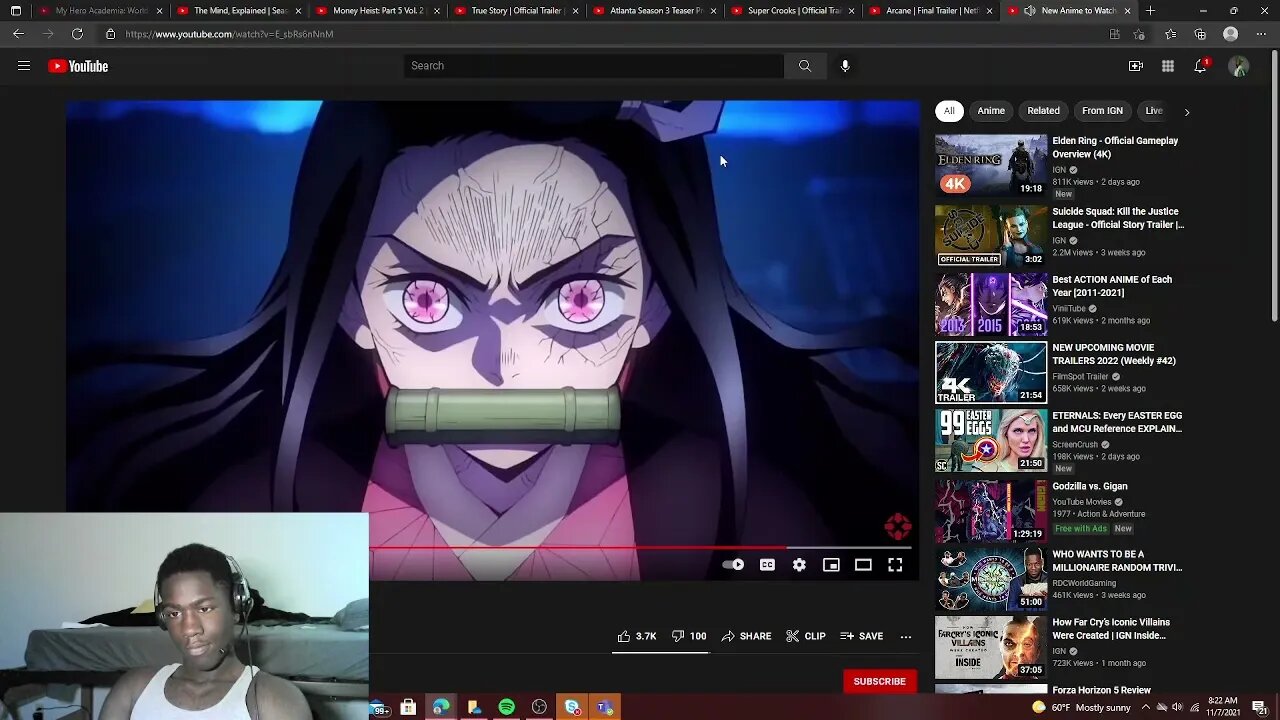This screenshot has height=720, width=1280.
Task: Close the My Hero Academia tab
Action: [159, 11]
